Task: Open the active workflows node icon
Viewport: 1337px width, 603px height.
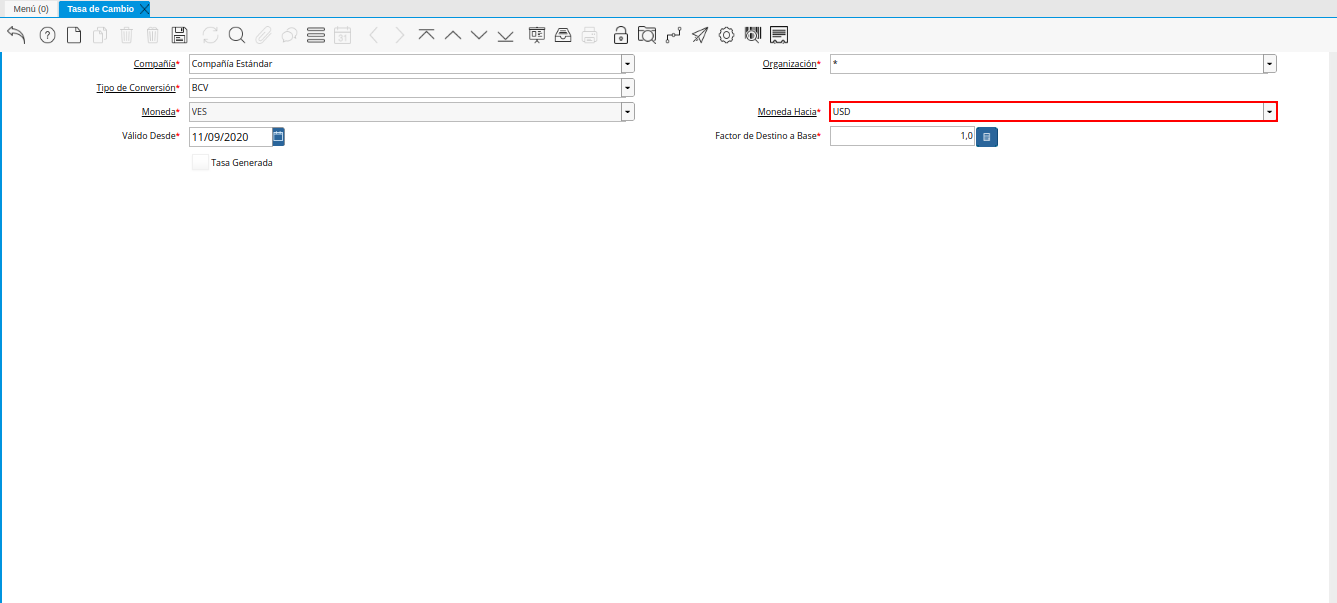Action: point(674,35)
